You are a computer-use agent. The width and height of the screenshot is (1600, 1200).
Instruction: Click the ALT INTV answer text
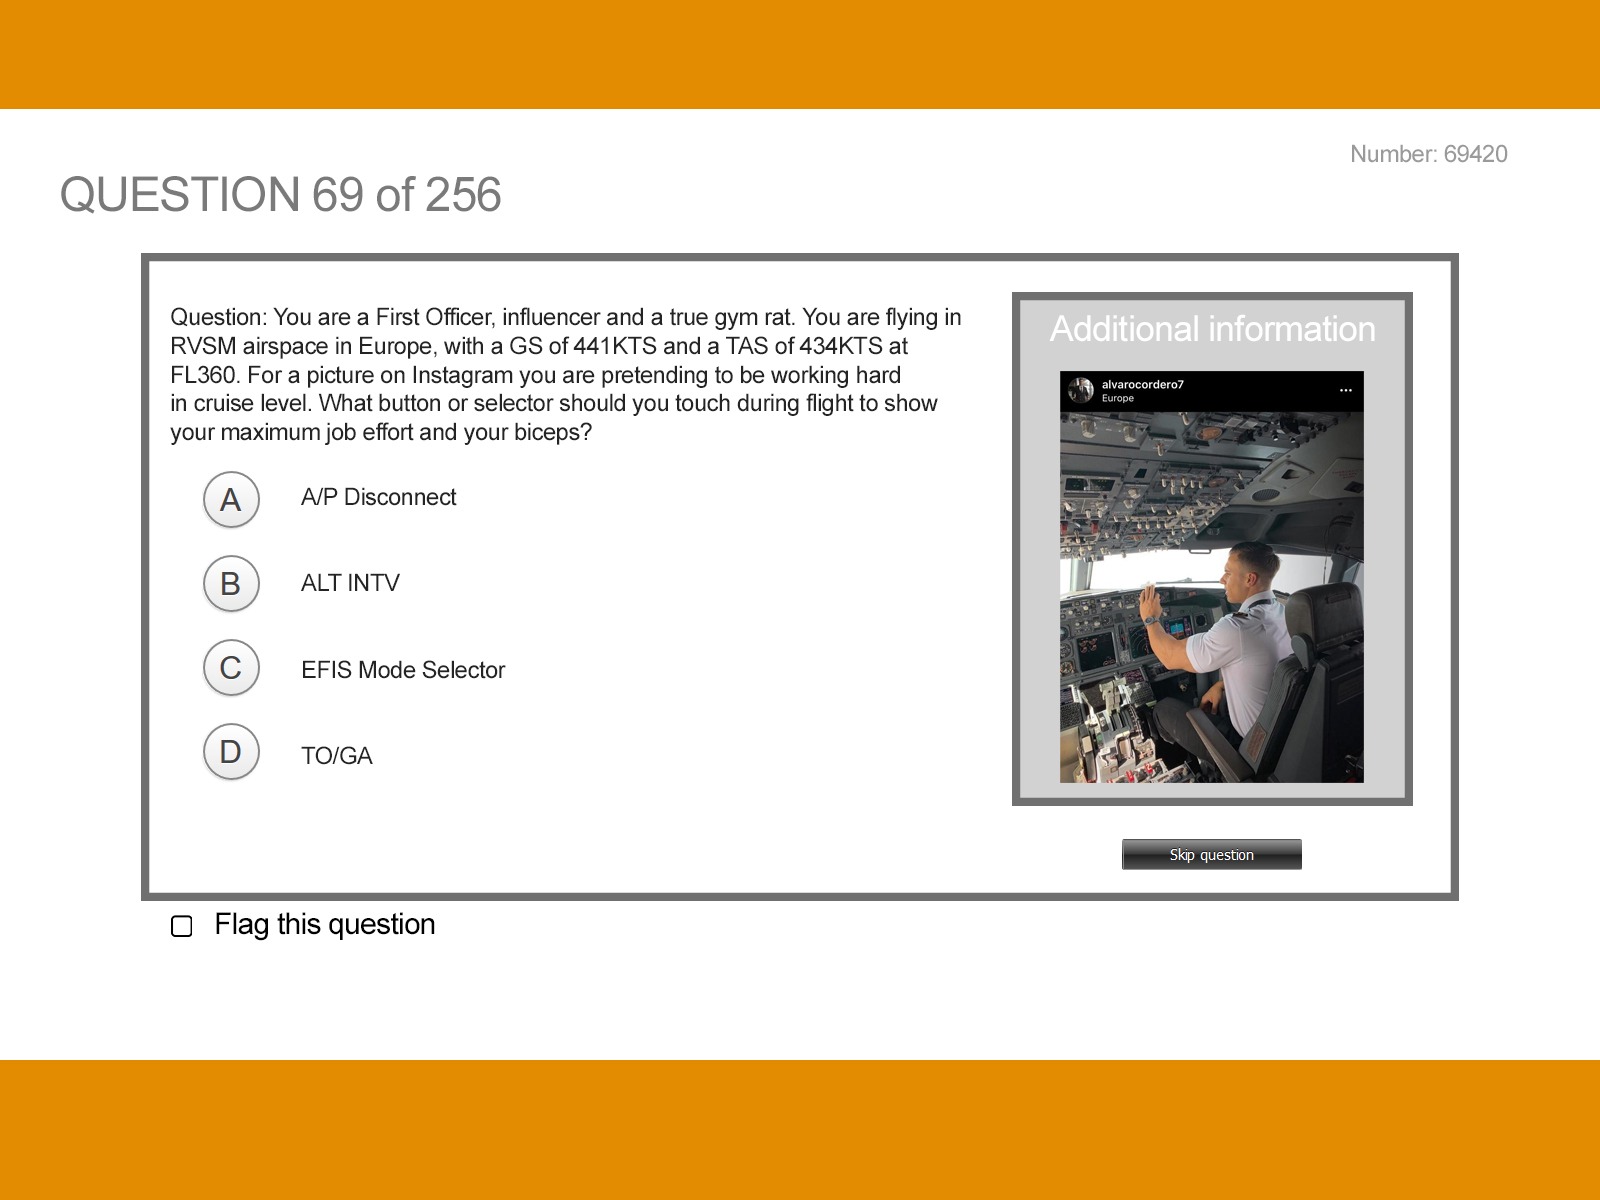pos(350,583)
